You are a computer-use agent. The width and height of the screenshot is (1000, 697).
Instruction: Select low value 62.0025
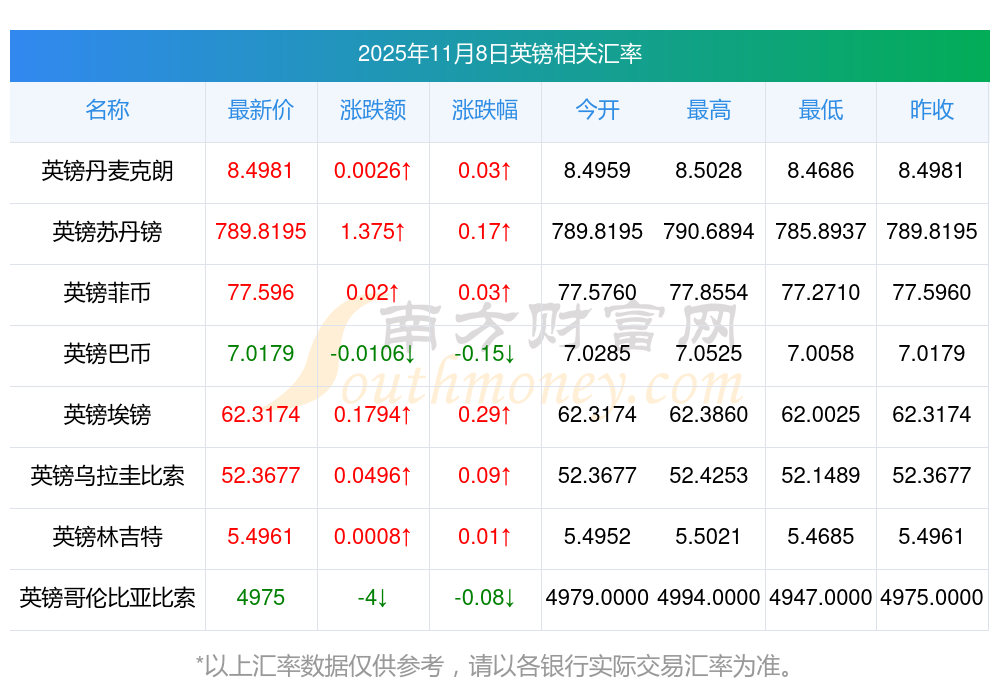pos(821,414)
